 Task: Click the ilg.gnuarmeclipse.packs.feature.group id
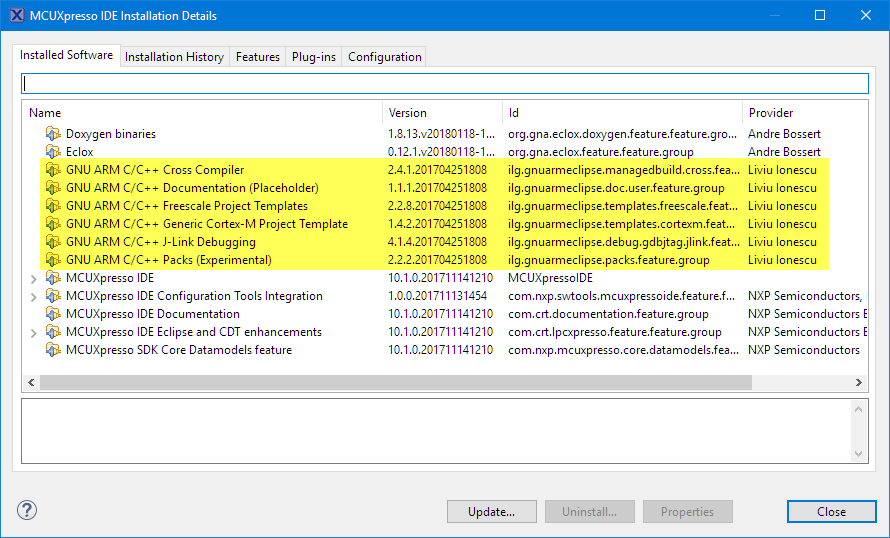[608, 260]
